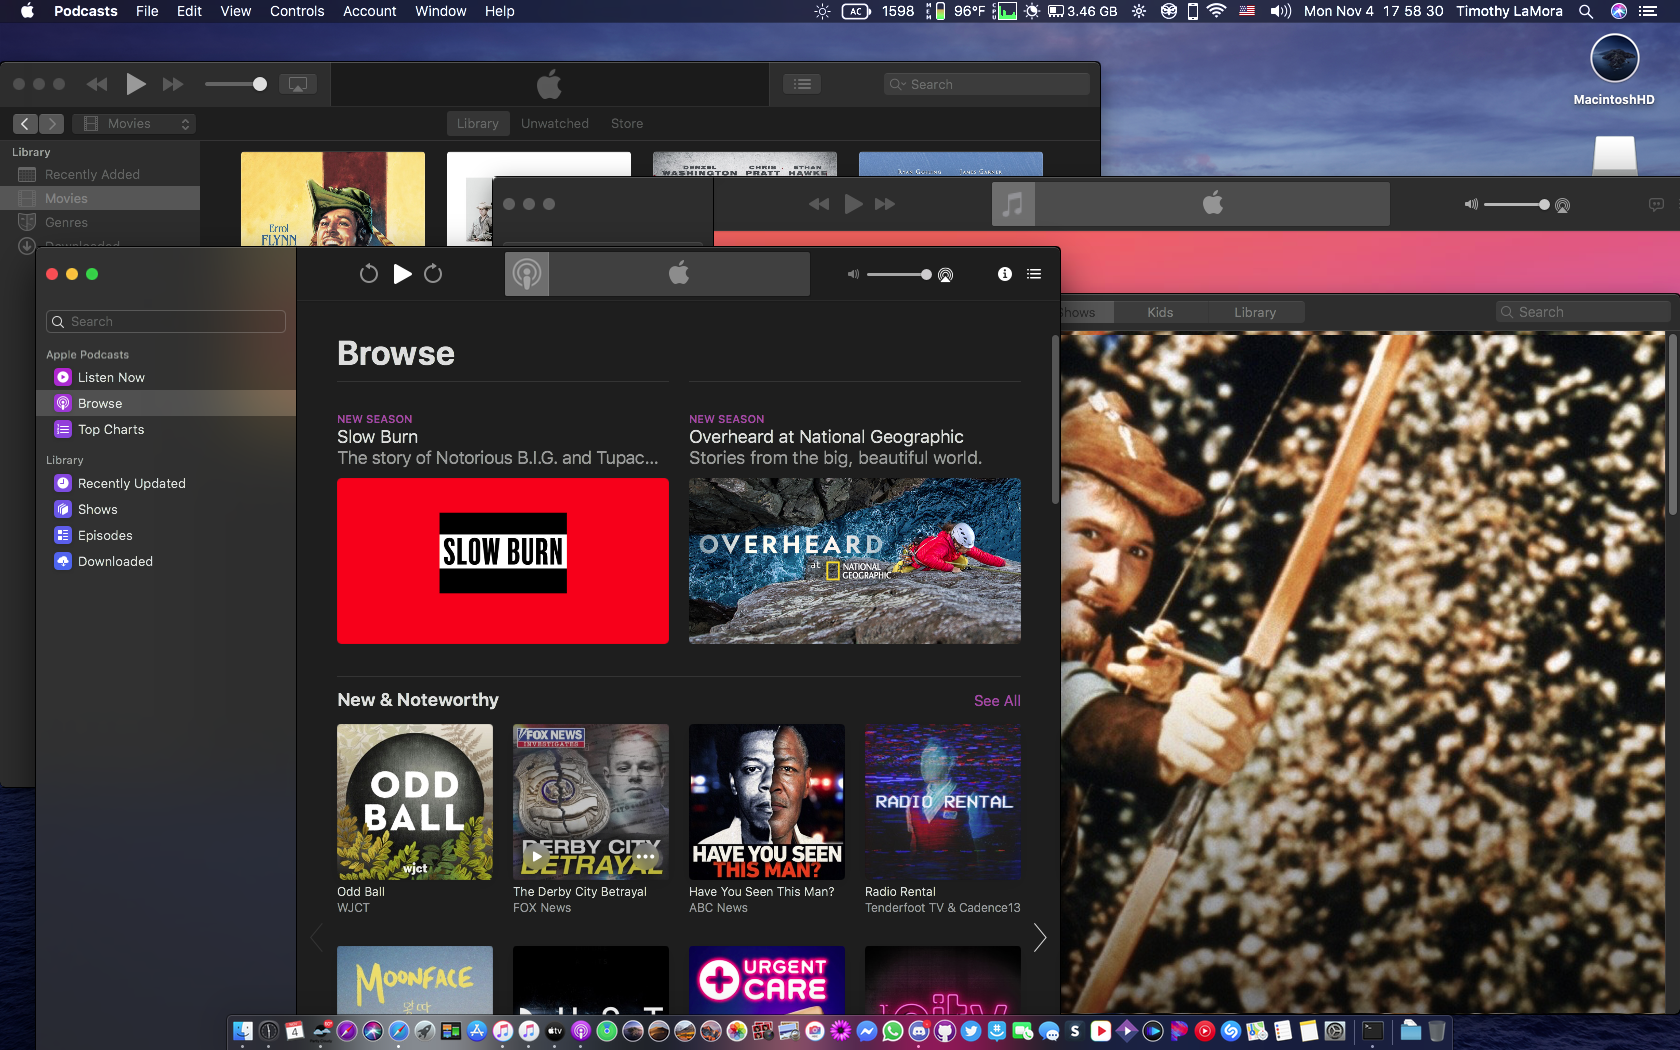Select Library tab in iTunes Movies window
Image resolution: width=1680 pixels, height=1050 pixels.
[478, 124]
